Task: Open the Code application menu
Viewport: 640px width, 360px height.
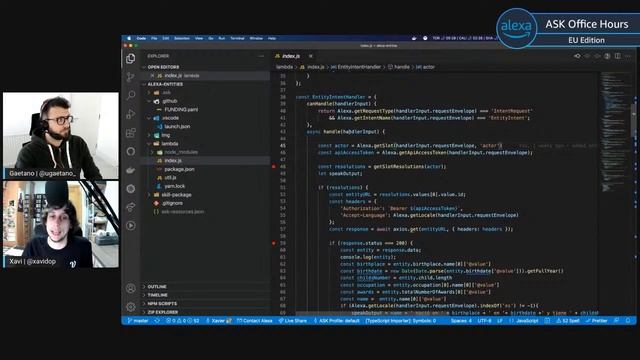Action: pyautogui.click(x=141, y=38)
